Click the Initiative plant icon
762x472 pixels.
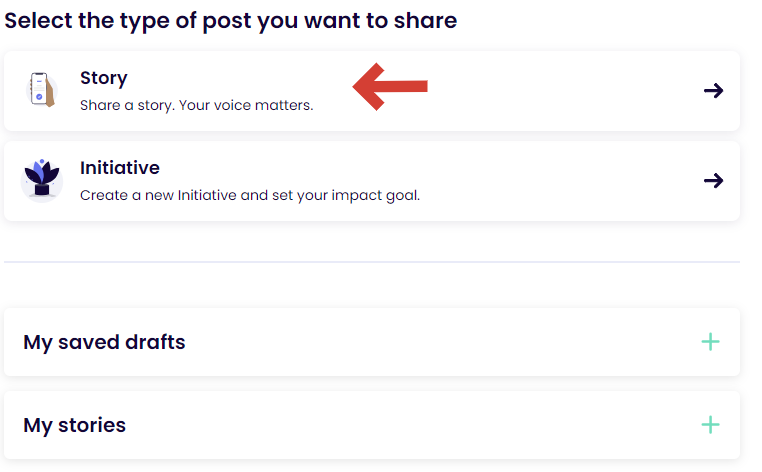41,181
